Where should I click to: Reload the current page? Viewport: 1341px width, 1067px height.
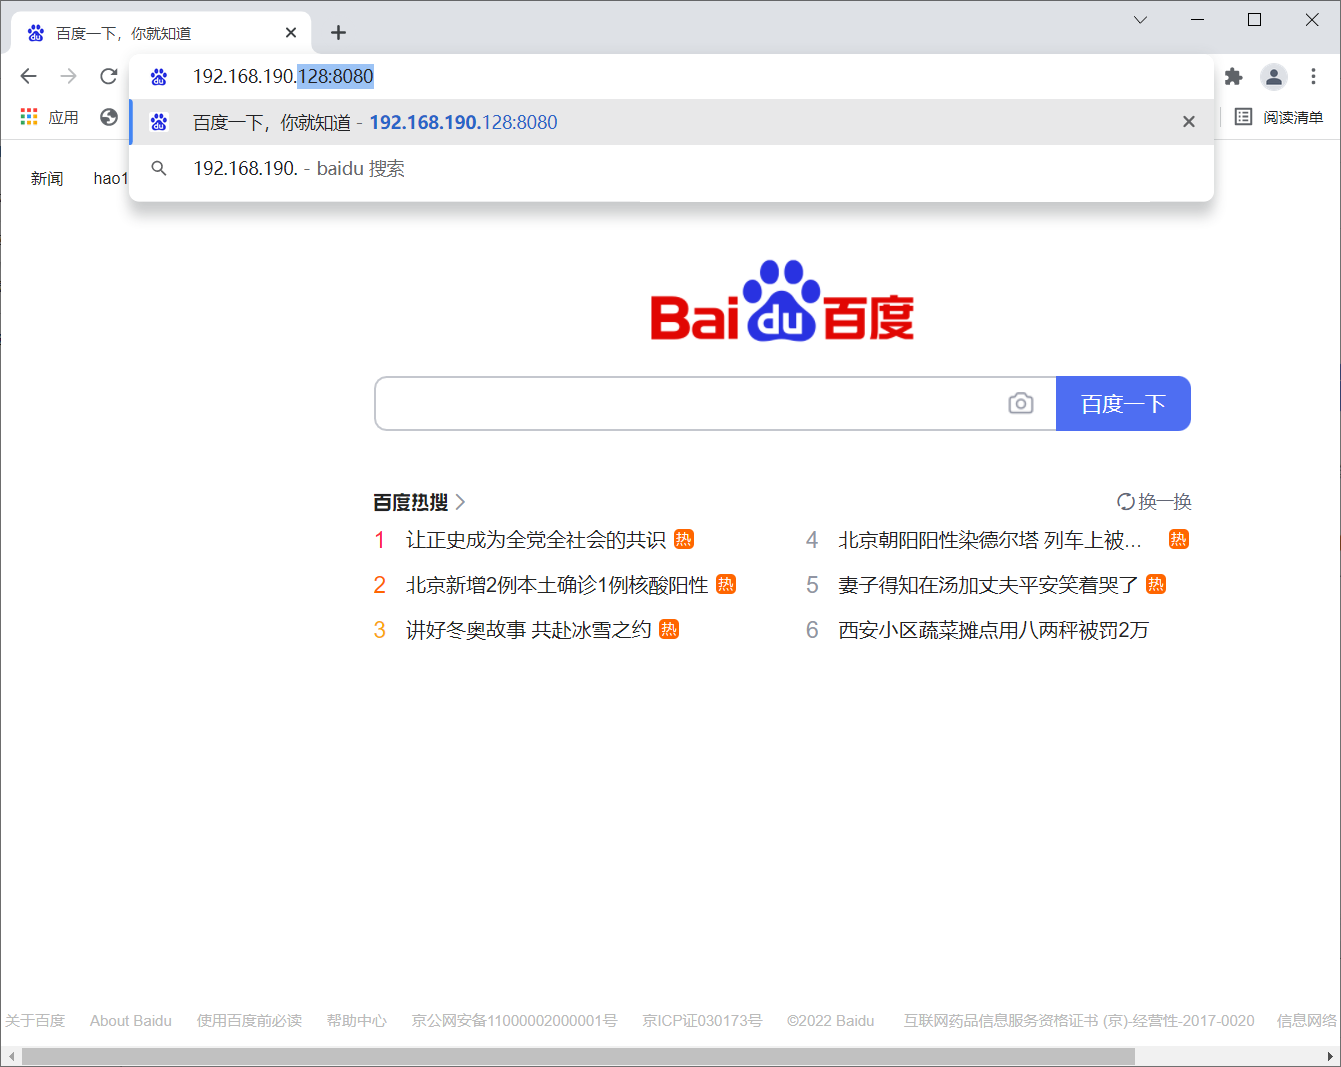tap(108, 76)
